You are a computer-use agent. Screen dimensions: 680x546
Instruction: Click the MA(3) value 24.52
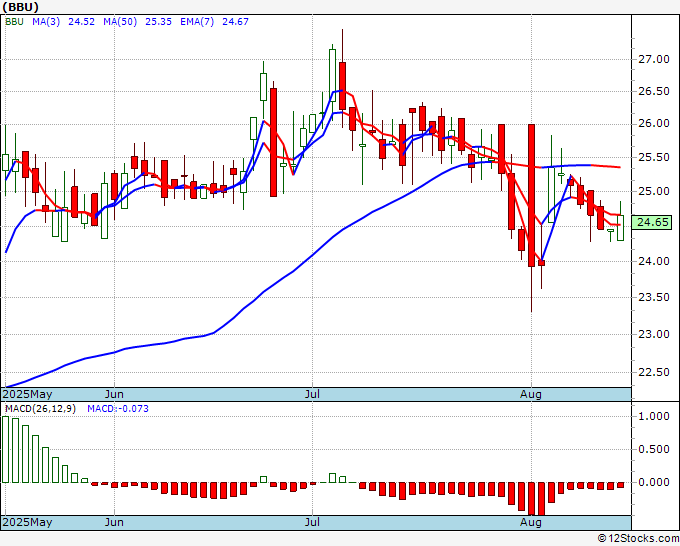(x=81, y=22)
